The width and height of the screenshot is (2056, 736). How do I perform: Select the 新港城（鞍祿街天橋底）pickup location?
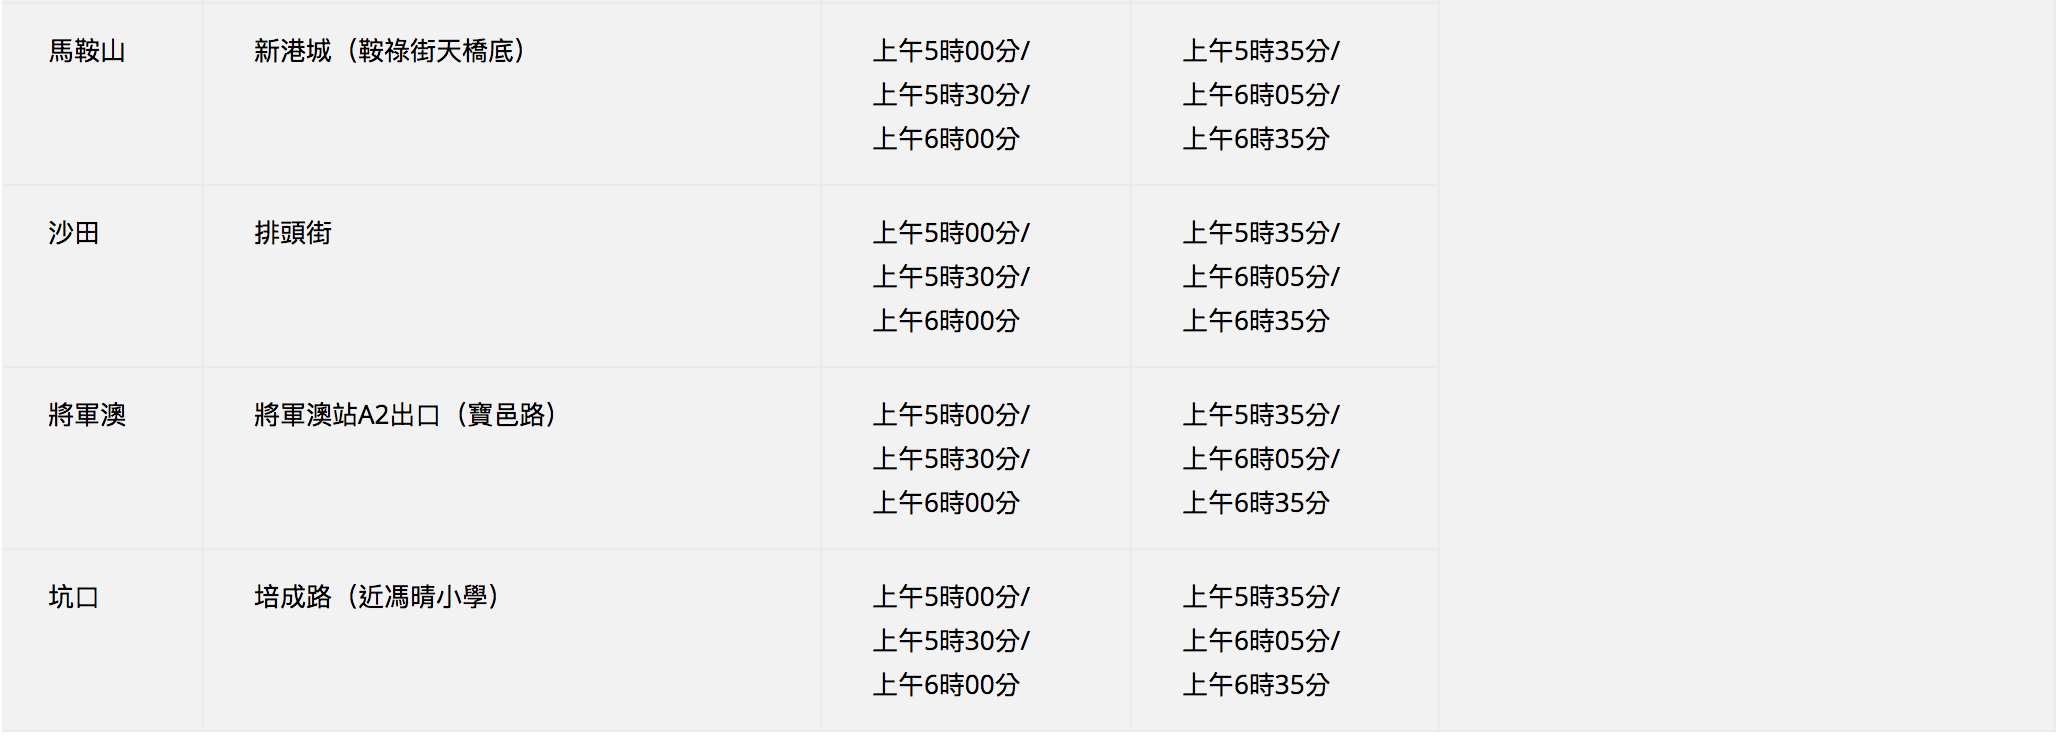[x=391, y=51]
